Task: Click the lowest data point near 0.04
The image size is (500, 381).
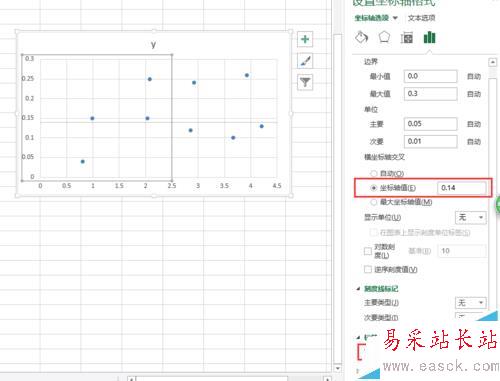Action: (83, 162)
